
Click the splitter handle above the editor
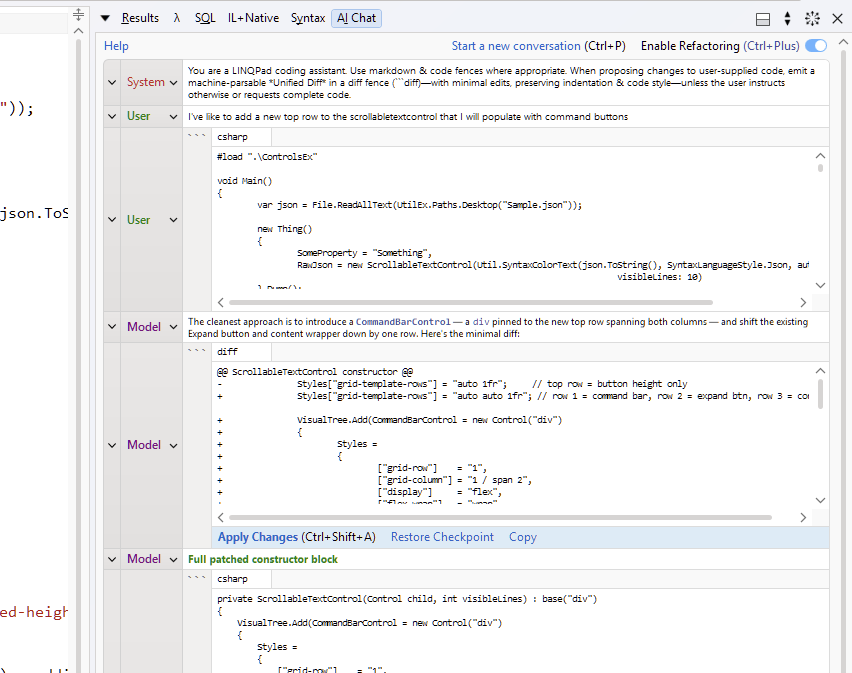[79, 15]
